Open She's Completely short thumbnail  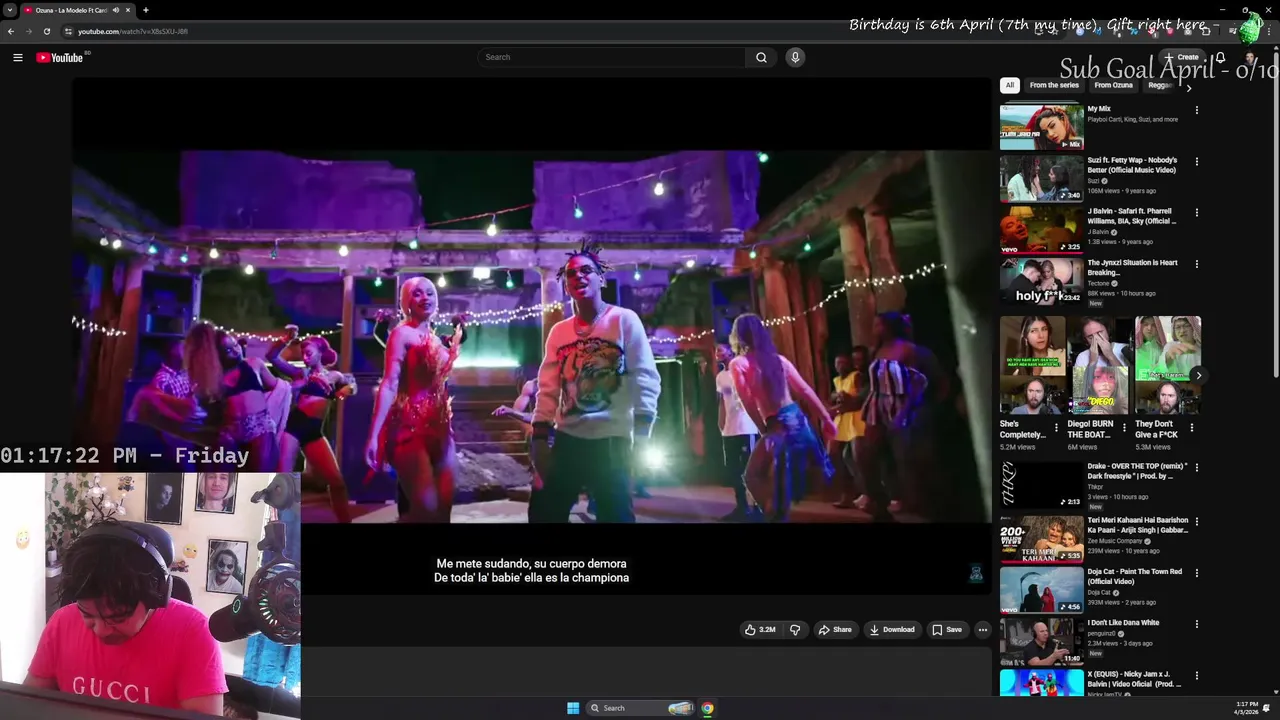(1032, 365)
